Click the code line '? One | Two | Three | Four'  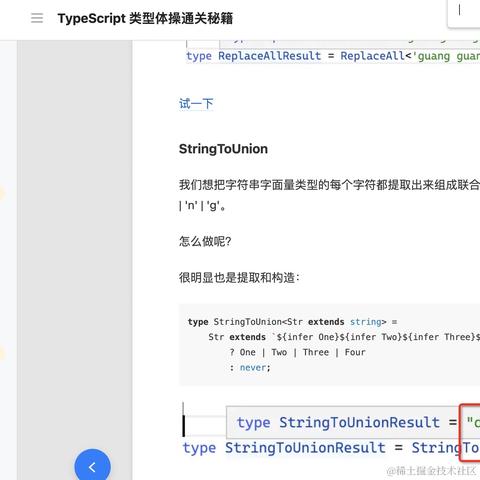tap(297, 352)
